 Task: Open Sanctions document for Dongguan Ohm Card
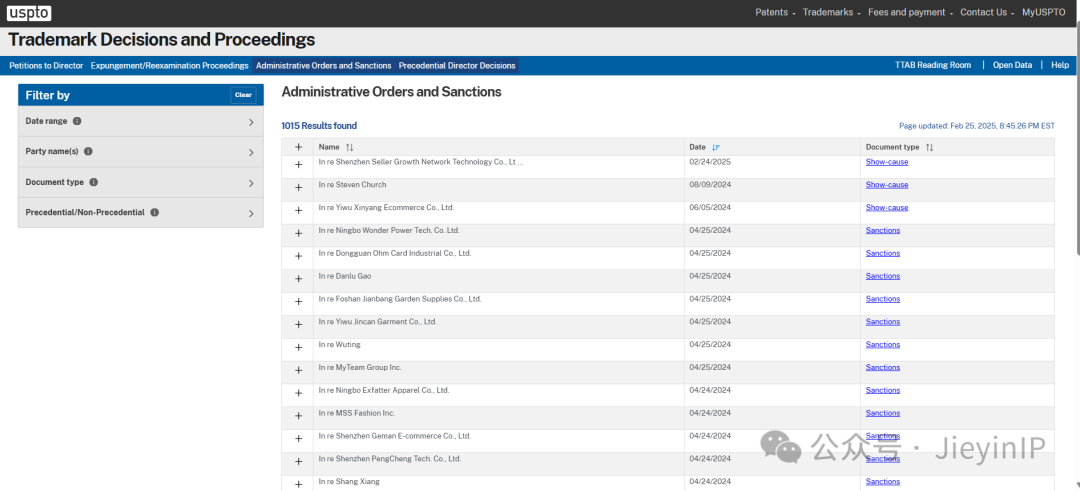[882, 253]
